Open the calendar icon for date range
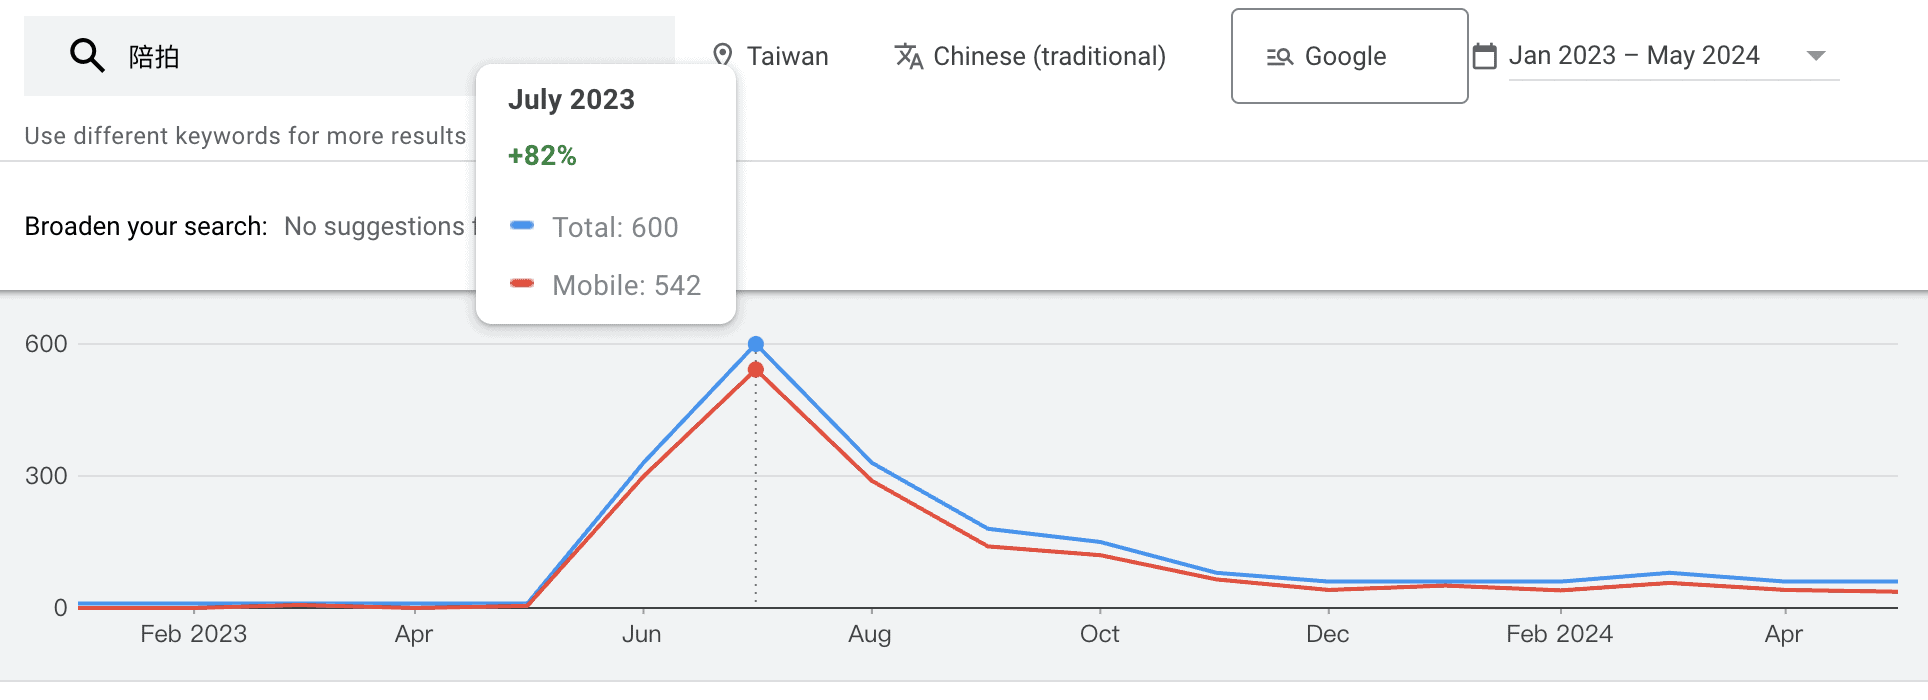 tap(1486, 56)
